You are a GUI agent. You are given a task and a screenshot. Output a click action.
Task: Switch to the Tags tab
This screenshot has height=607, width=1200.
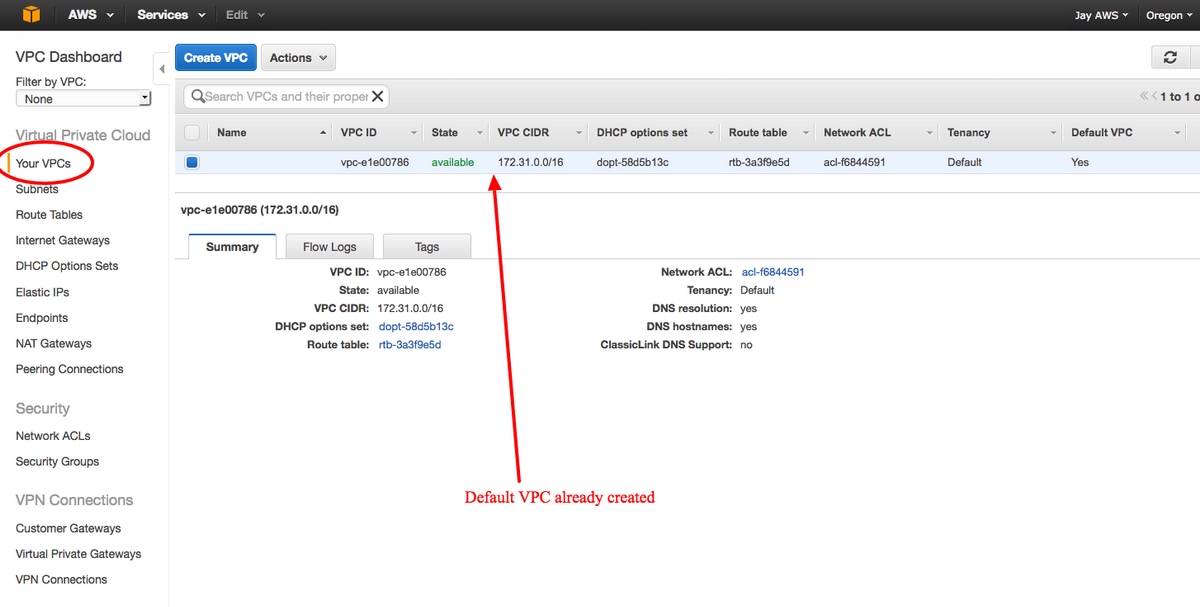[427, 247]
